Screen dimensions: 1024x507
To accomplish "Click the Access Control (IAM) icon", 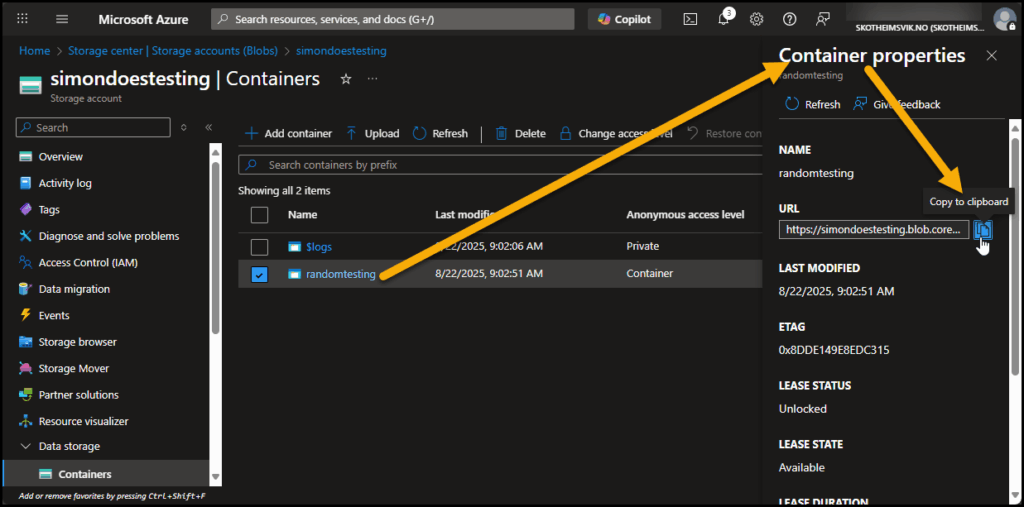I will pos(26,263).
